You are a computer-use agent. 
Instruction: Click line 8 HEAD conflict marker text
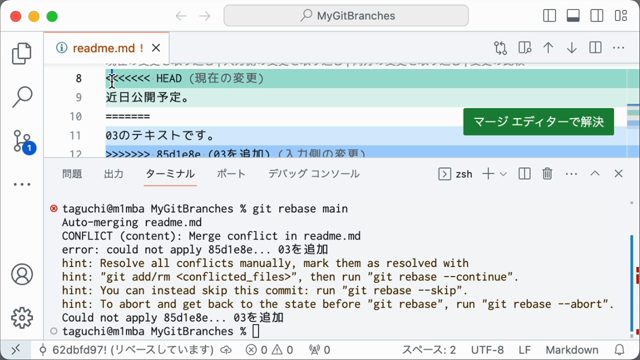(x=184, y=78)
